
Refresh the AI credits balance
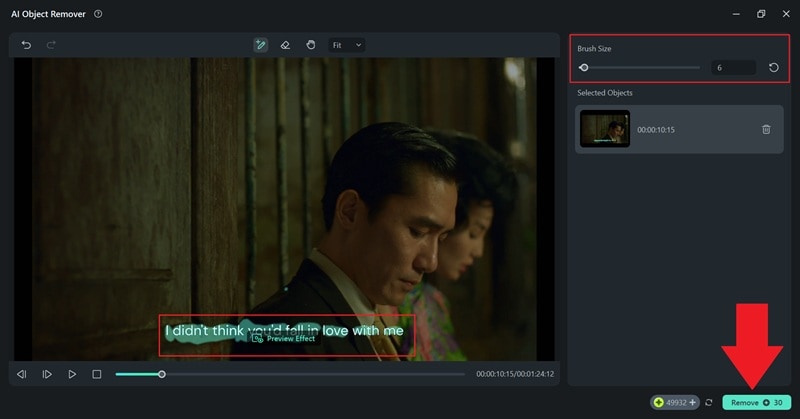coord(709,403)
